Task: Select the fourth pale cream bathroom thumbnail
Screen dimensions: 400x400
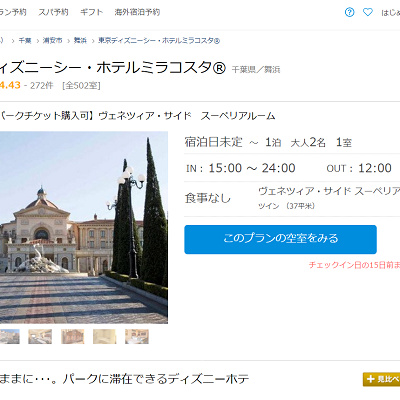Action: click(x=105, y=337)
